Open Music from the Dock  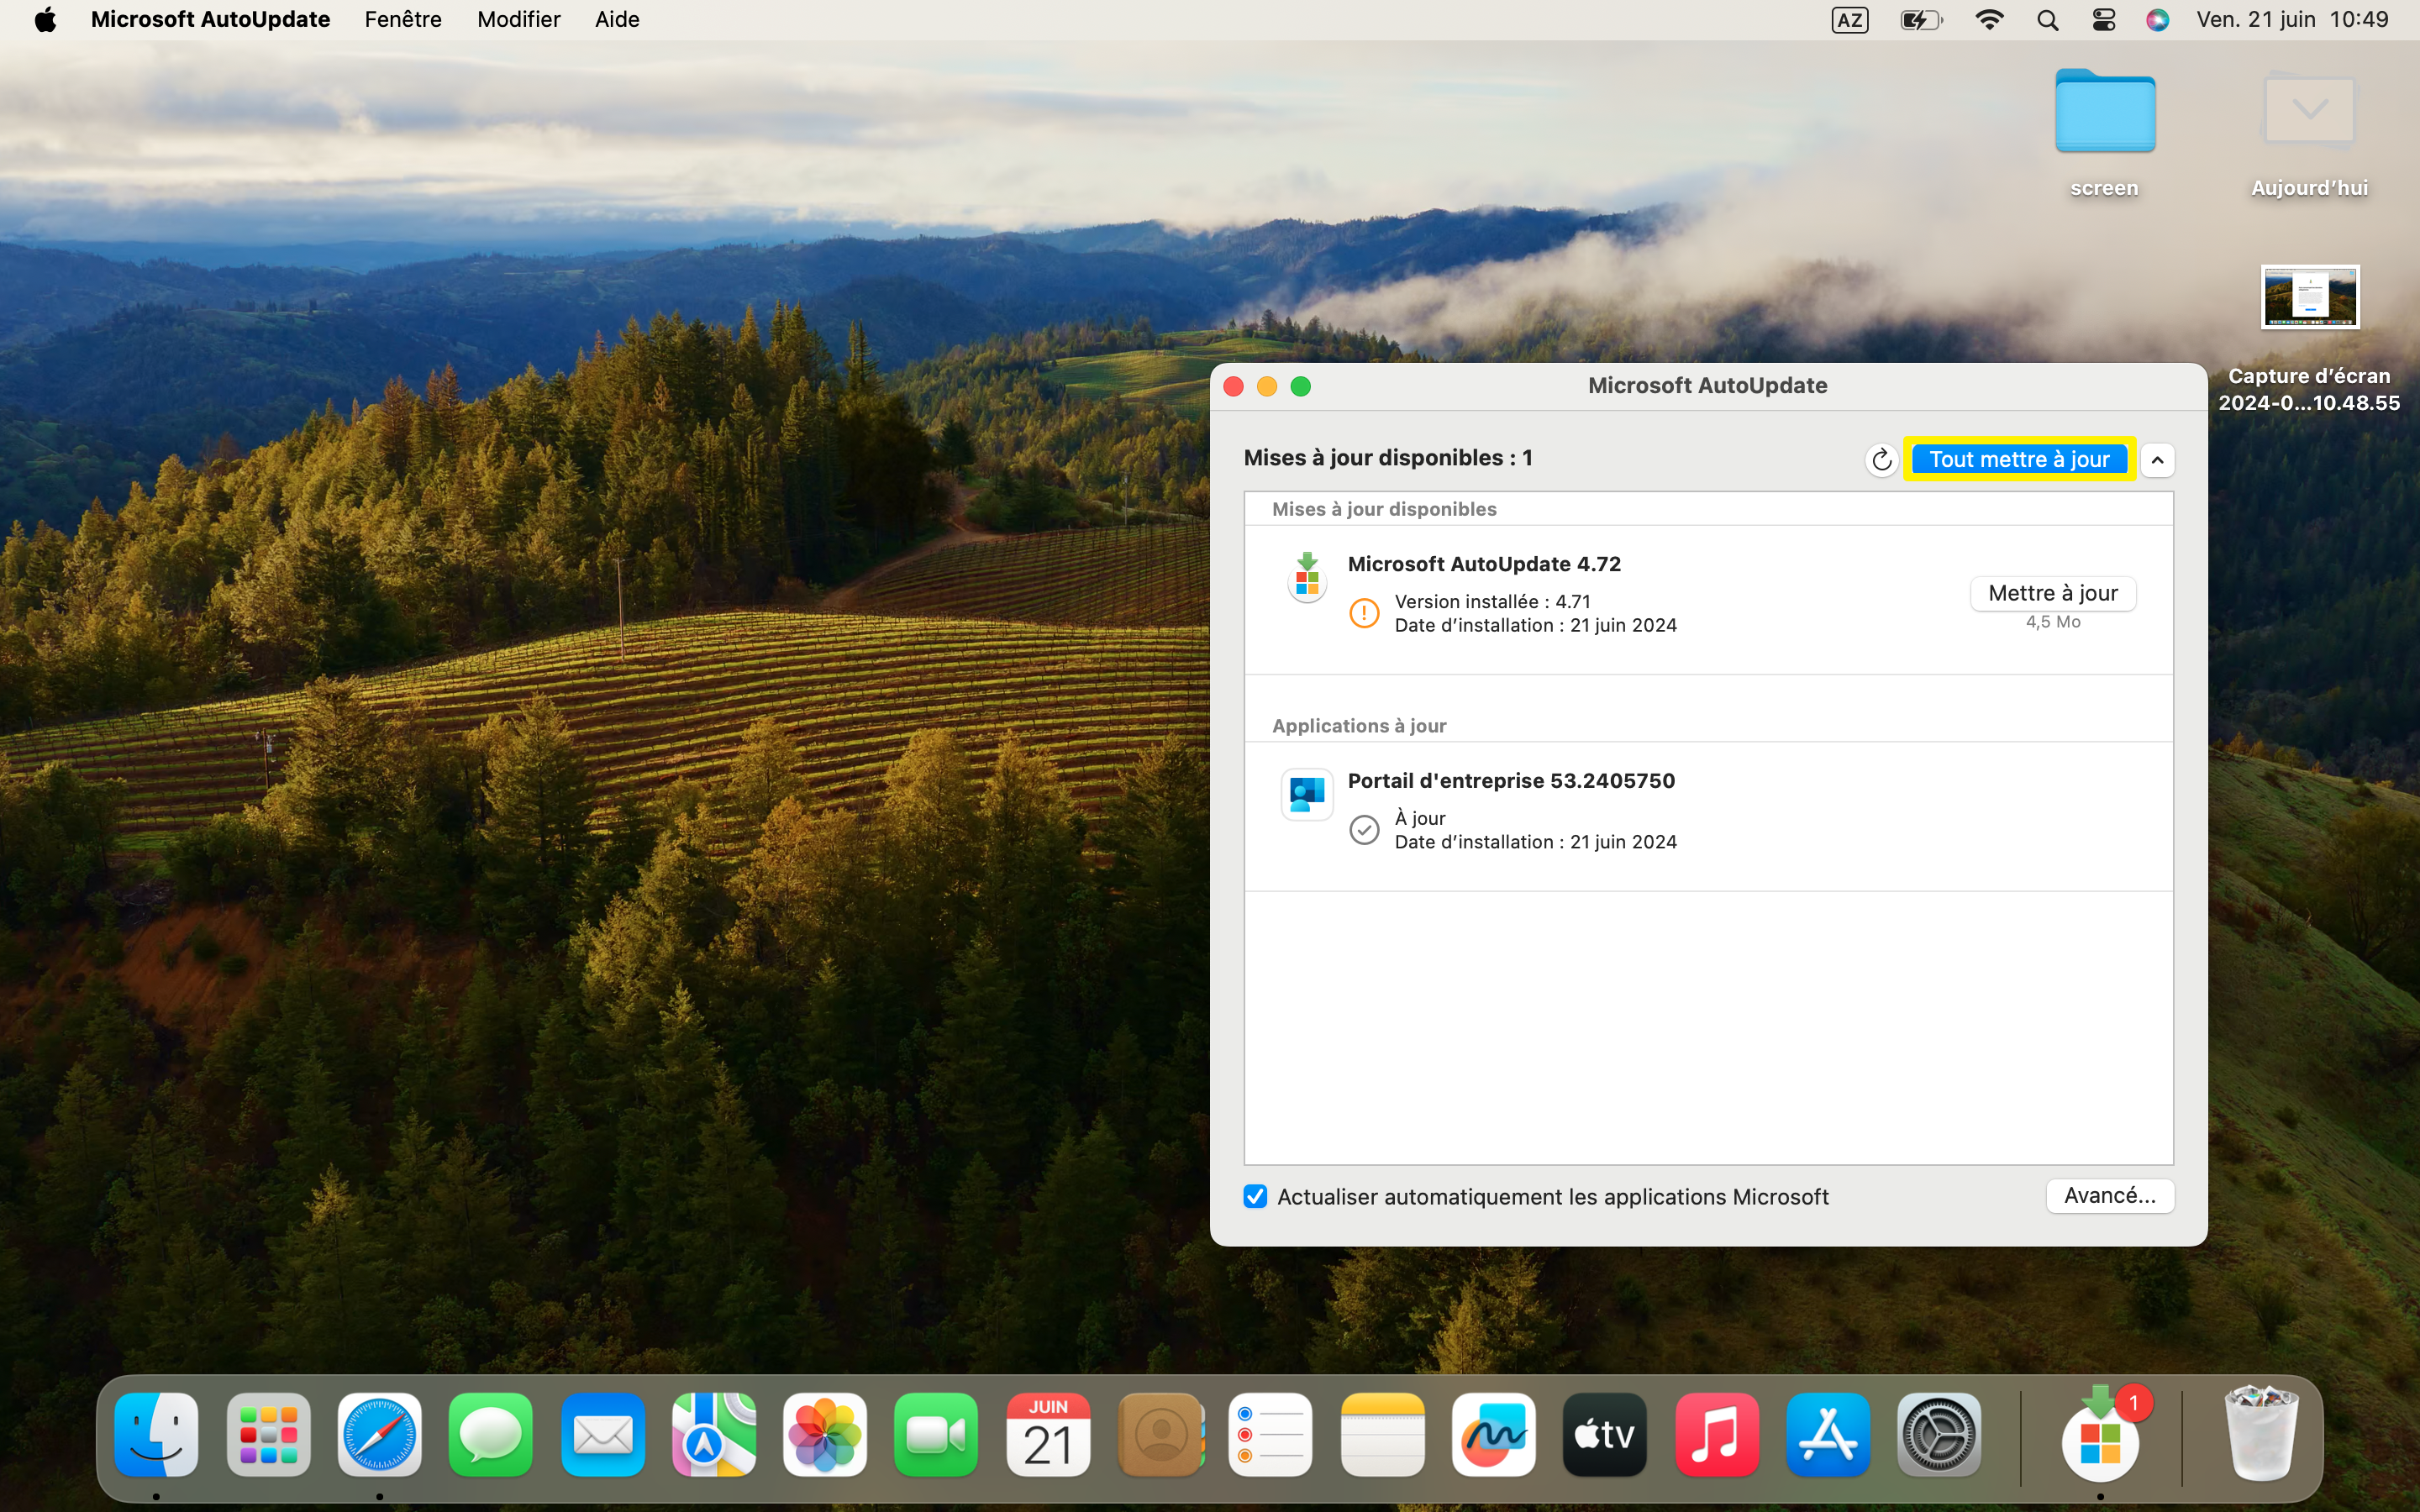[1717, 1434]
